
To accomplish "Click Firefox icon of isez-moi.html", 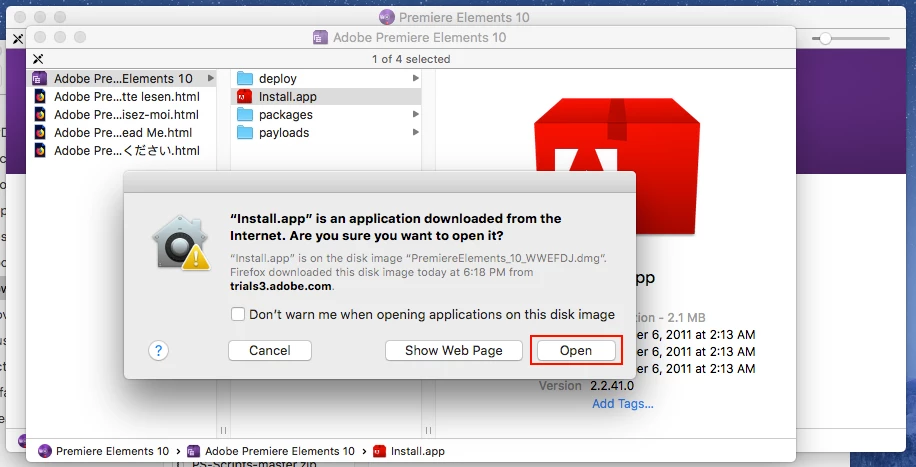I will pos(40,115).
